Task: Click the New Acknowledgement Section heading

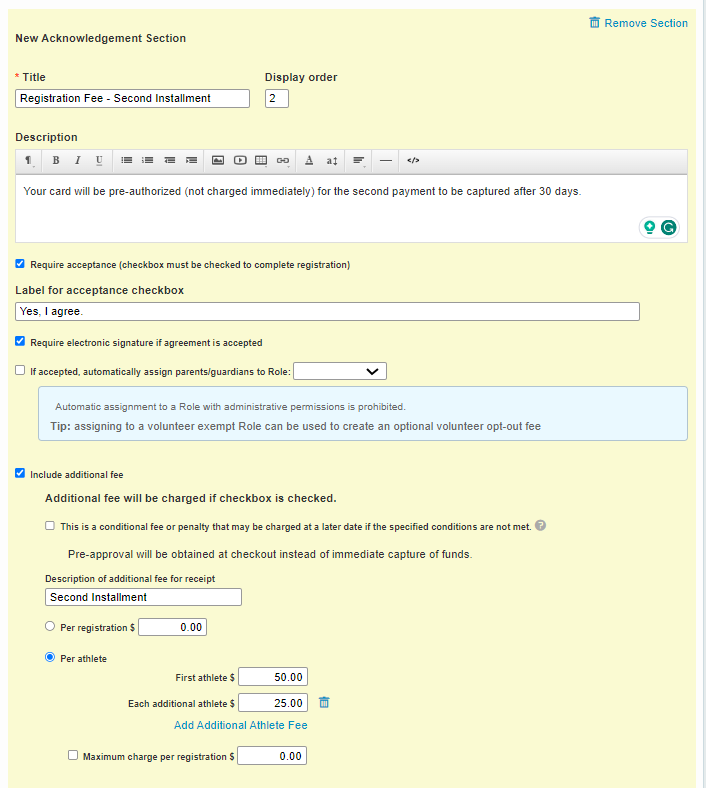Action: 100,38
